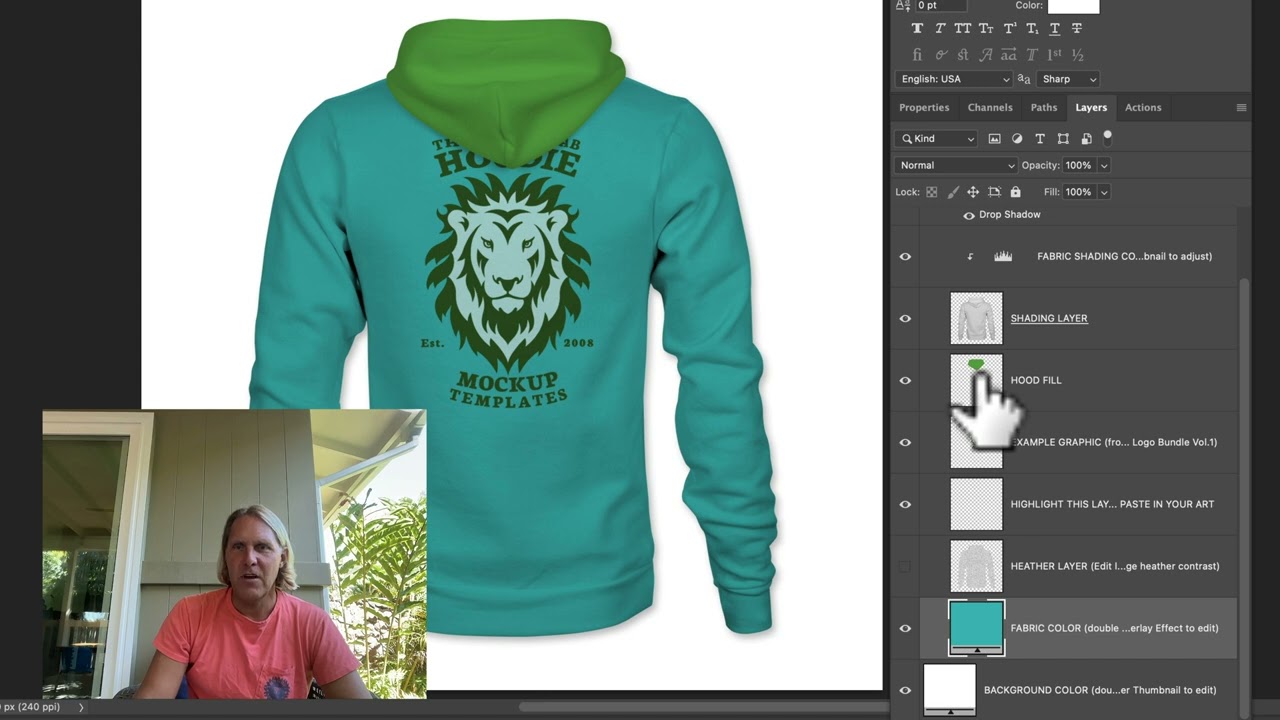Select the SHADING LAYER name

pyautogui.click(x=1049, y=319)
